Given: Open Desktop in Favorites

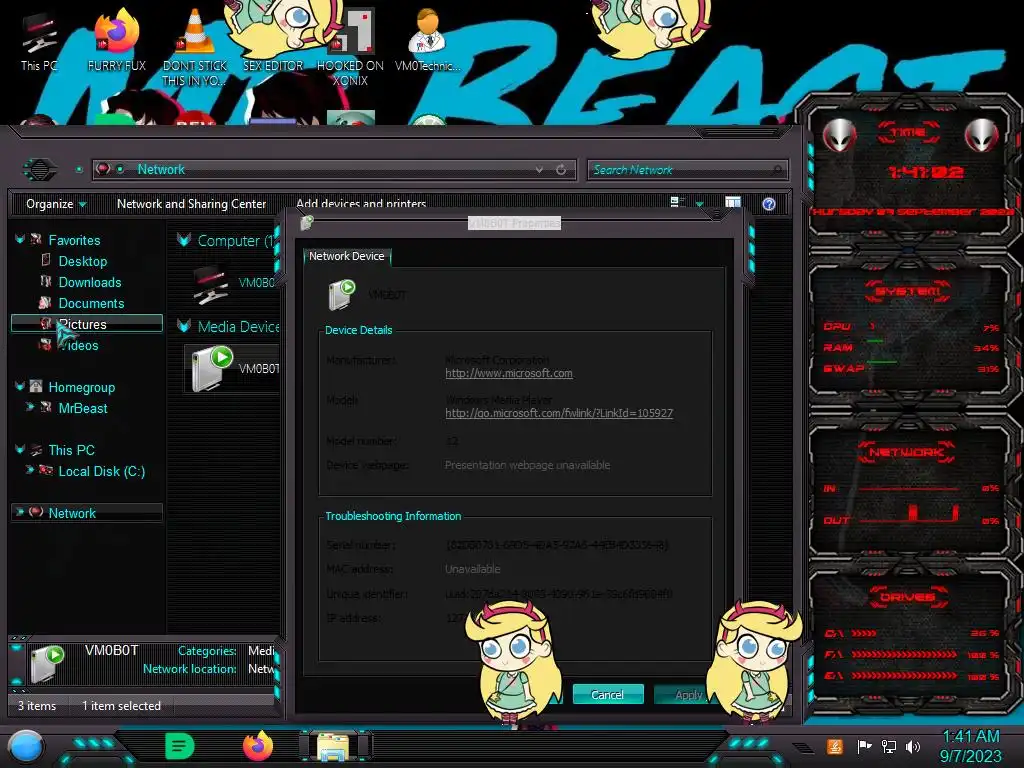Looking at the screenshot, I should 83,261.
